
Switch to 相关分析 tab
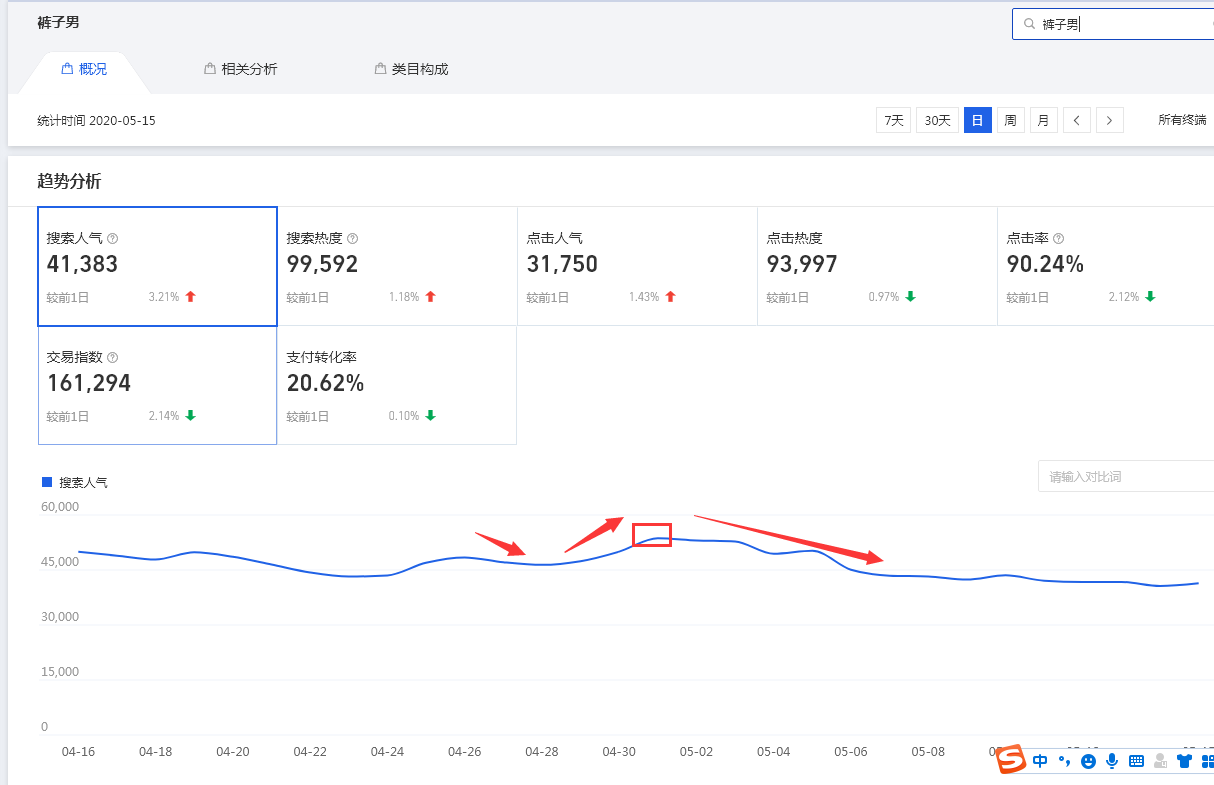click(240, 69)
